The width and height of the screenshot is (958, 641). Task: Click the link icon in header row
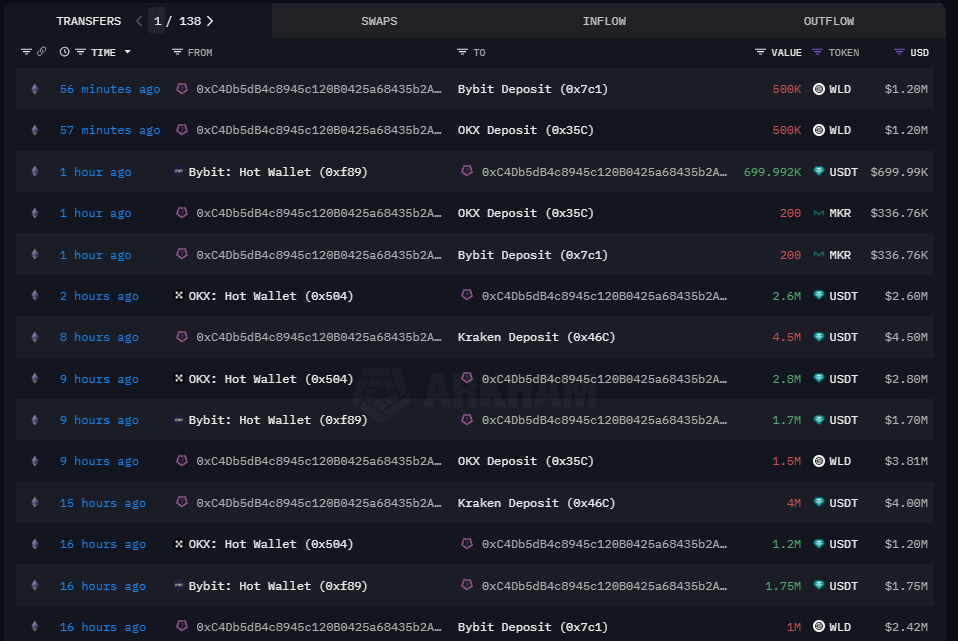(x=41, y=52)
